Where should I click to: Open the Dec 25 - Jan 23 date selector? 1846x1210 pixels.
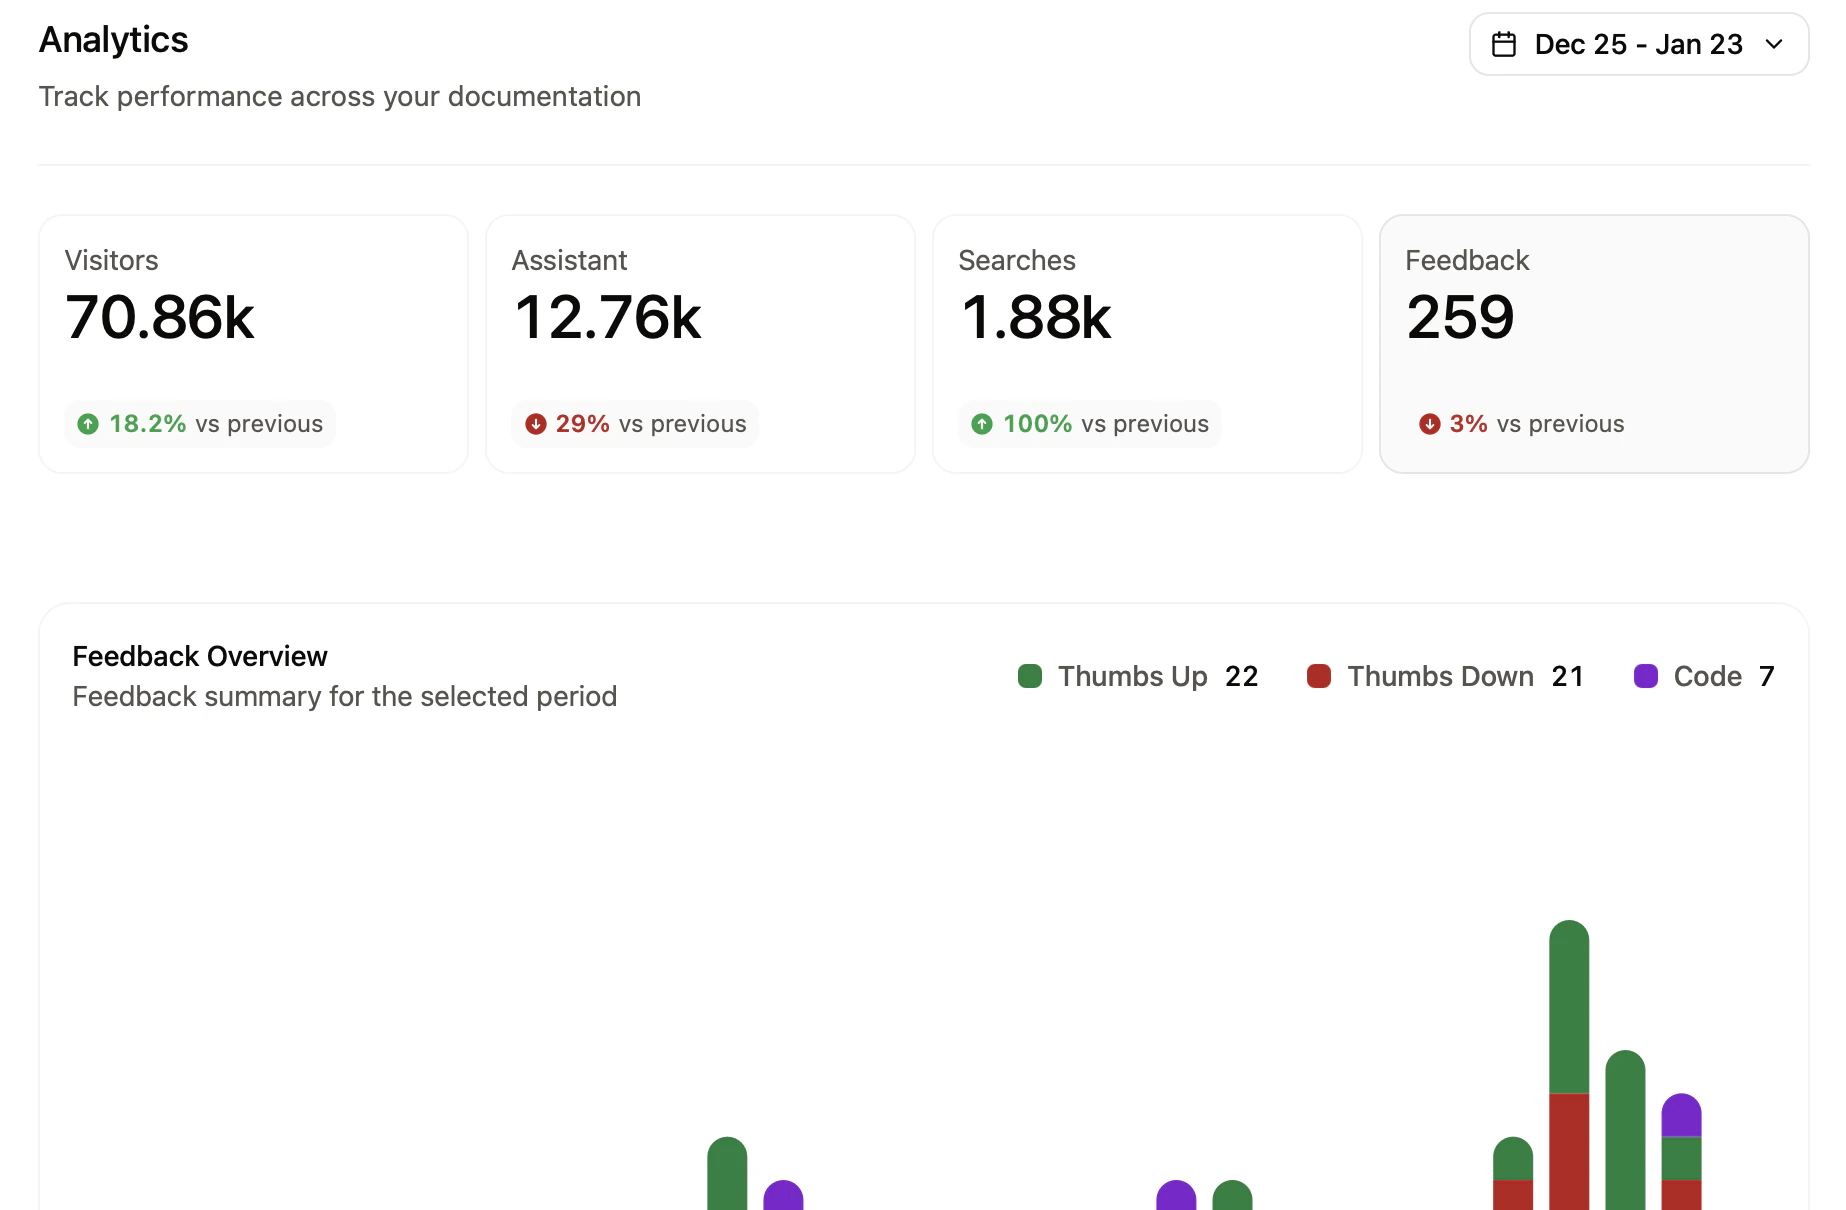(1637, 44)
